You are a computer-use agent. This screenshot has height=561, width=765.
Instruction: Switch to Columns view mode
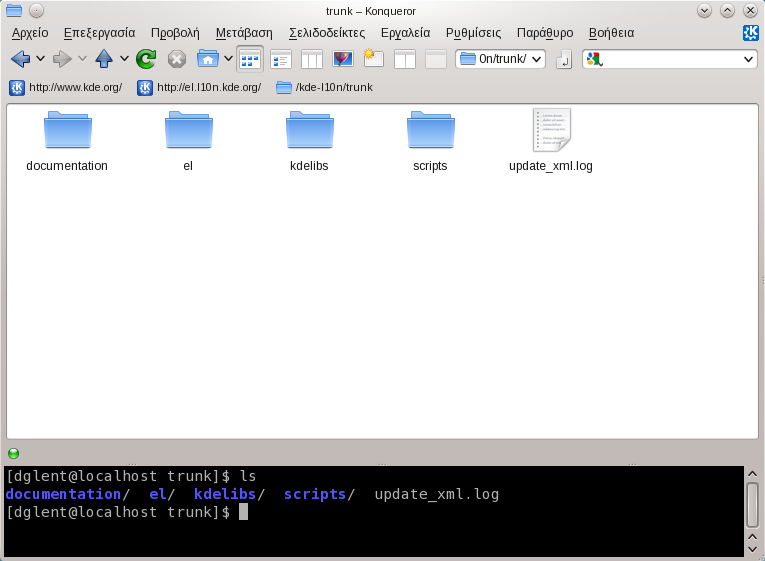[312, 59]
